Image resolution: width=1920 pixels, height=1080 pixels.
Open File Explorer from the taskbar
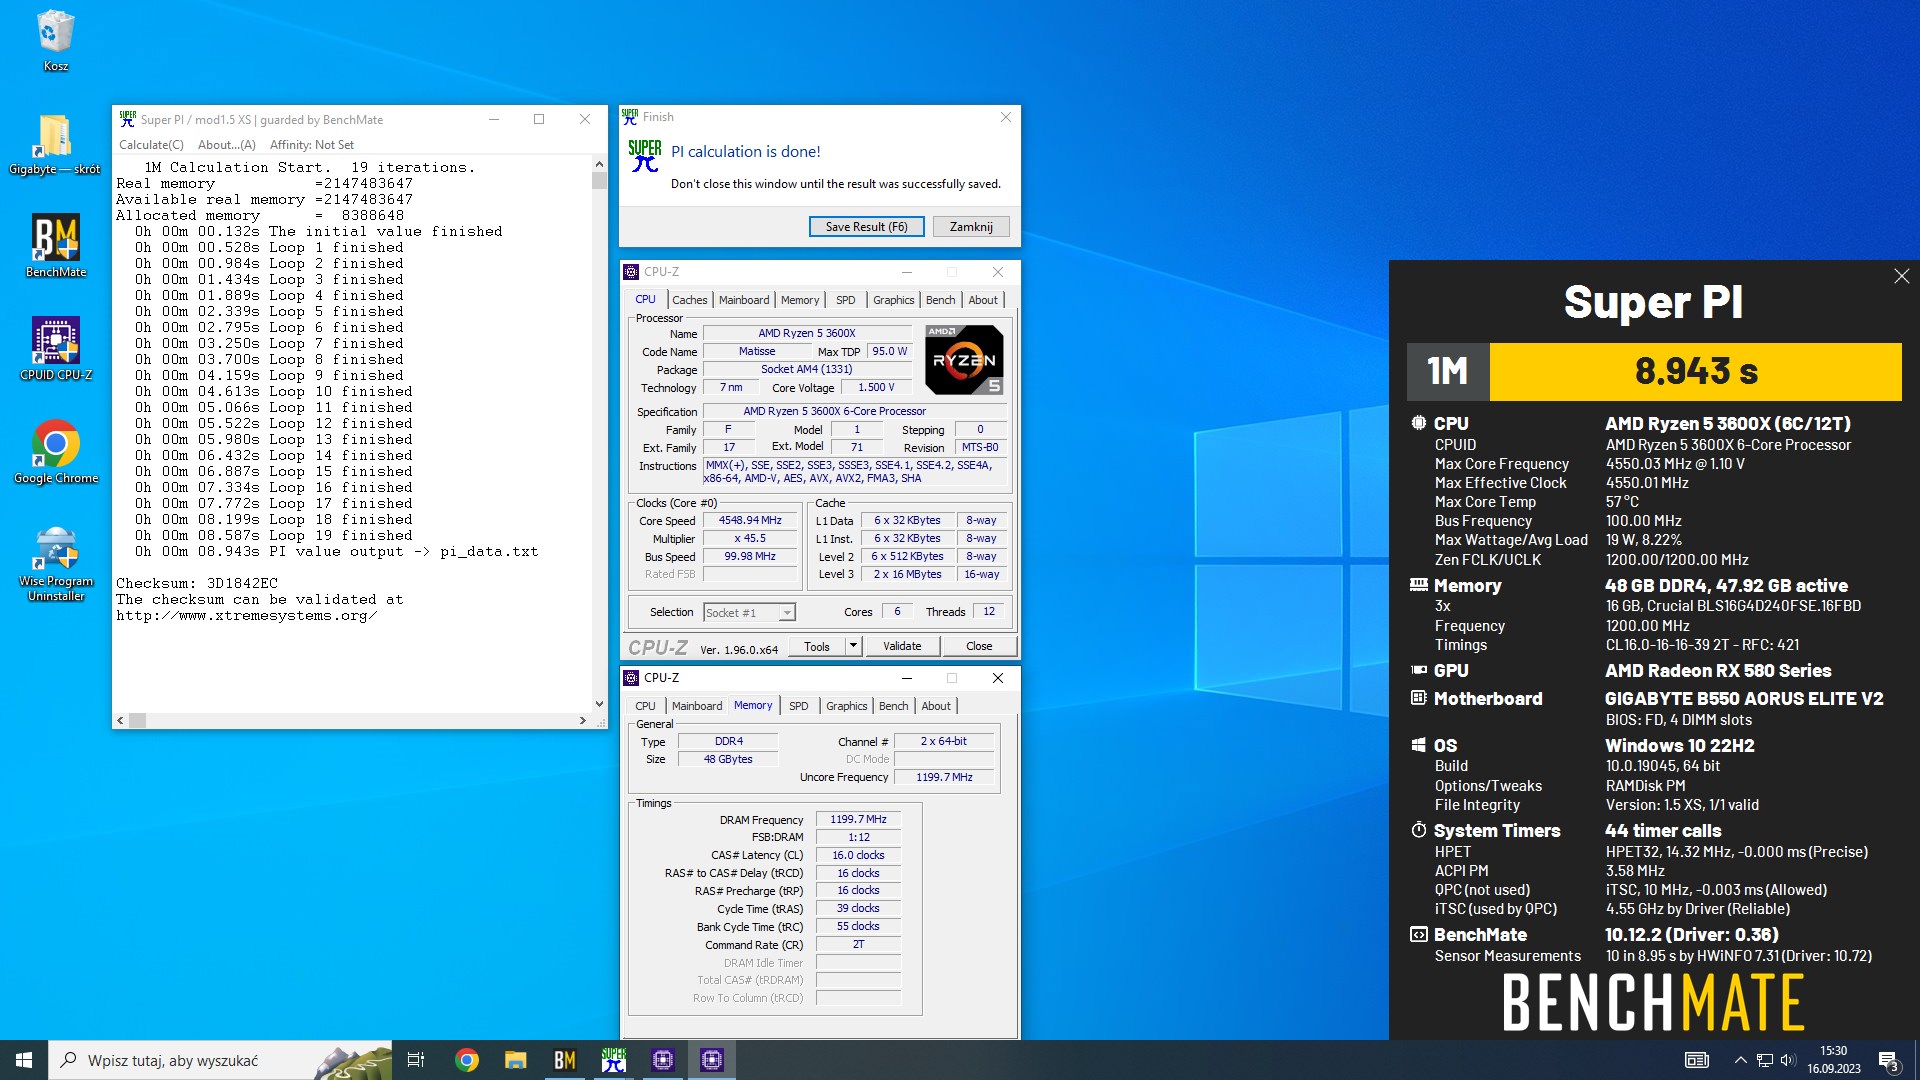[x=515, y=1060]
